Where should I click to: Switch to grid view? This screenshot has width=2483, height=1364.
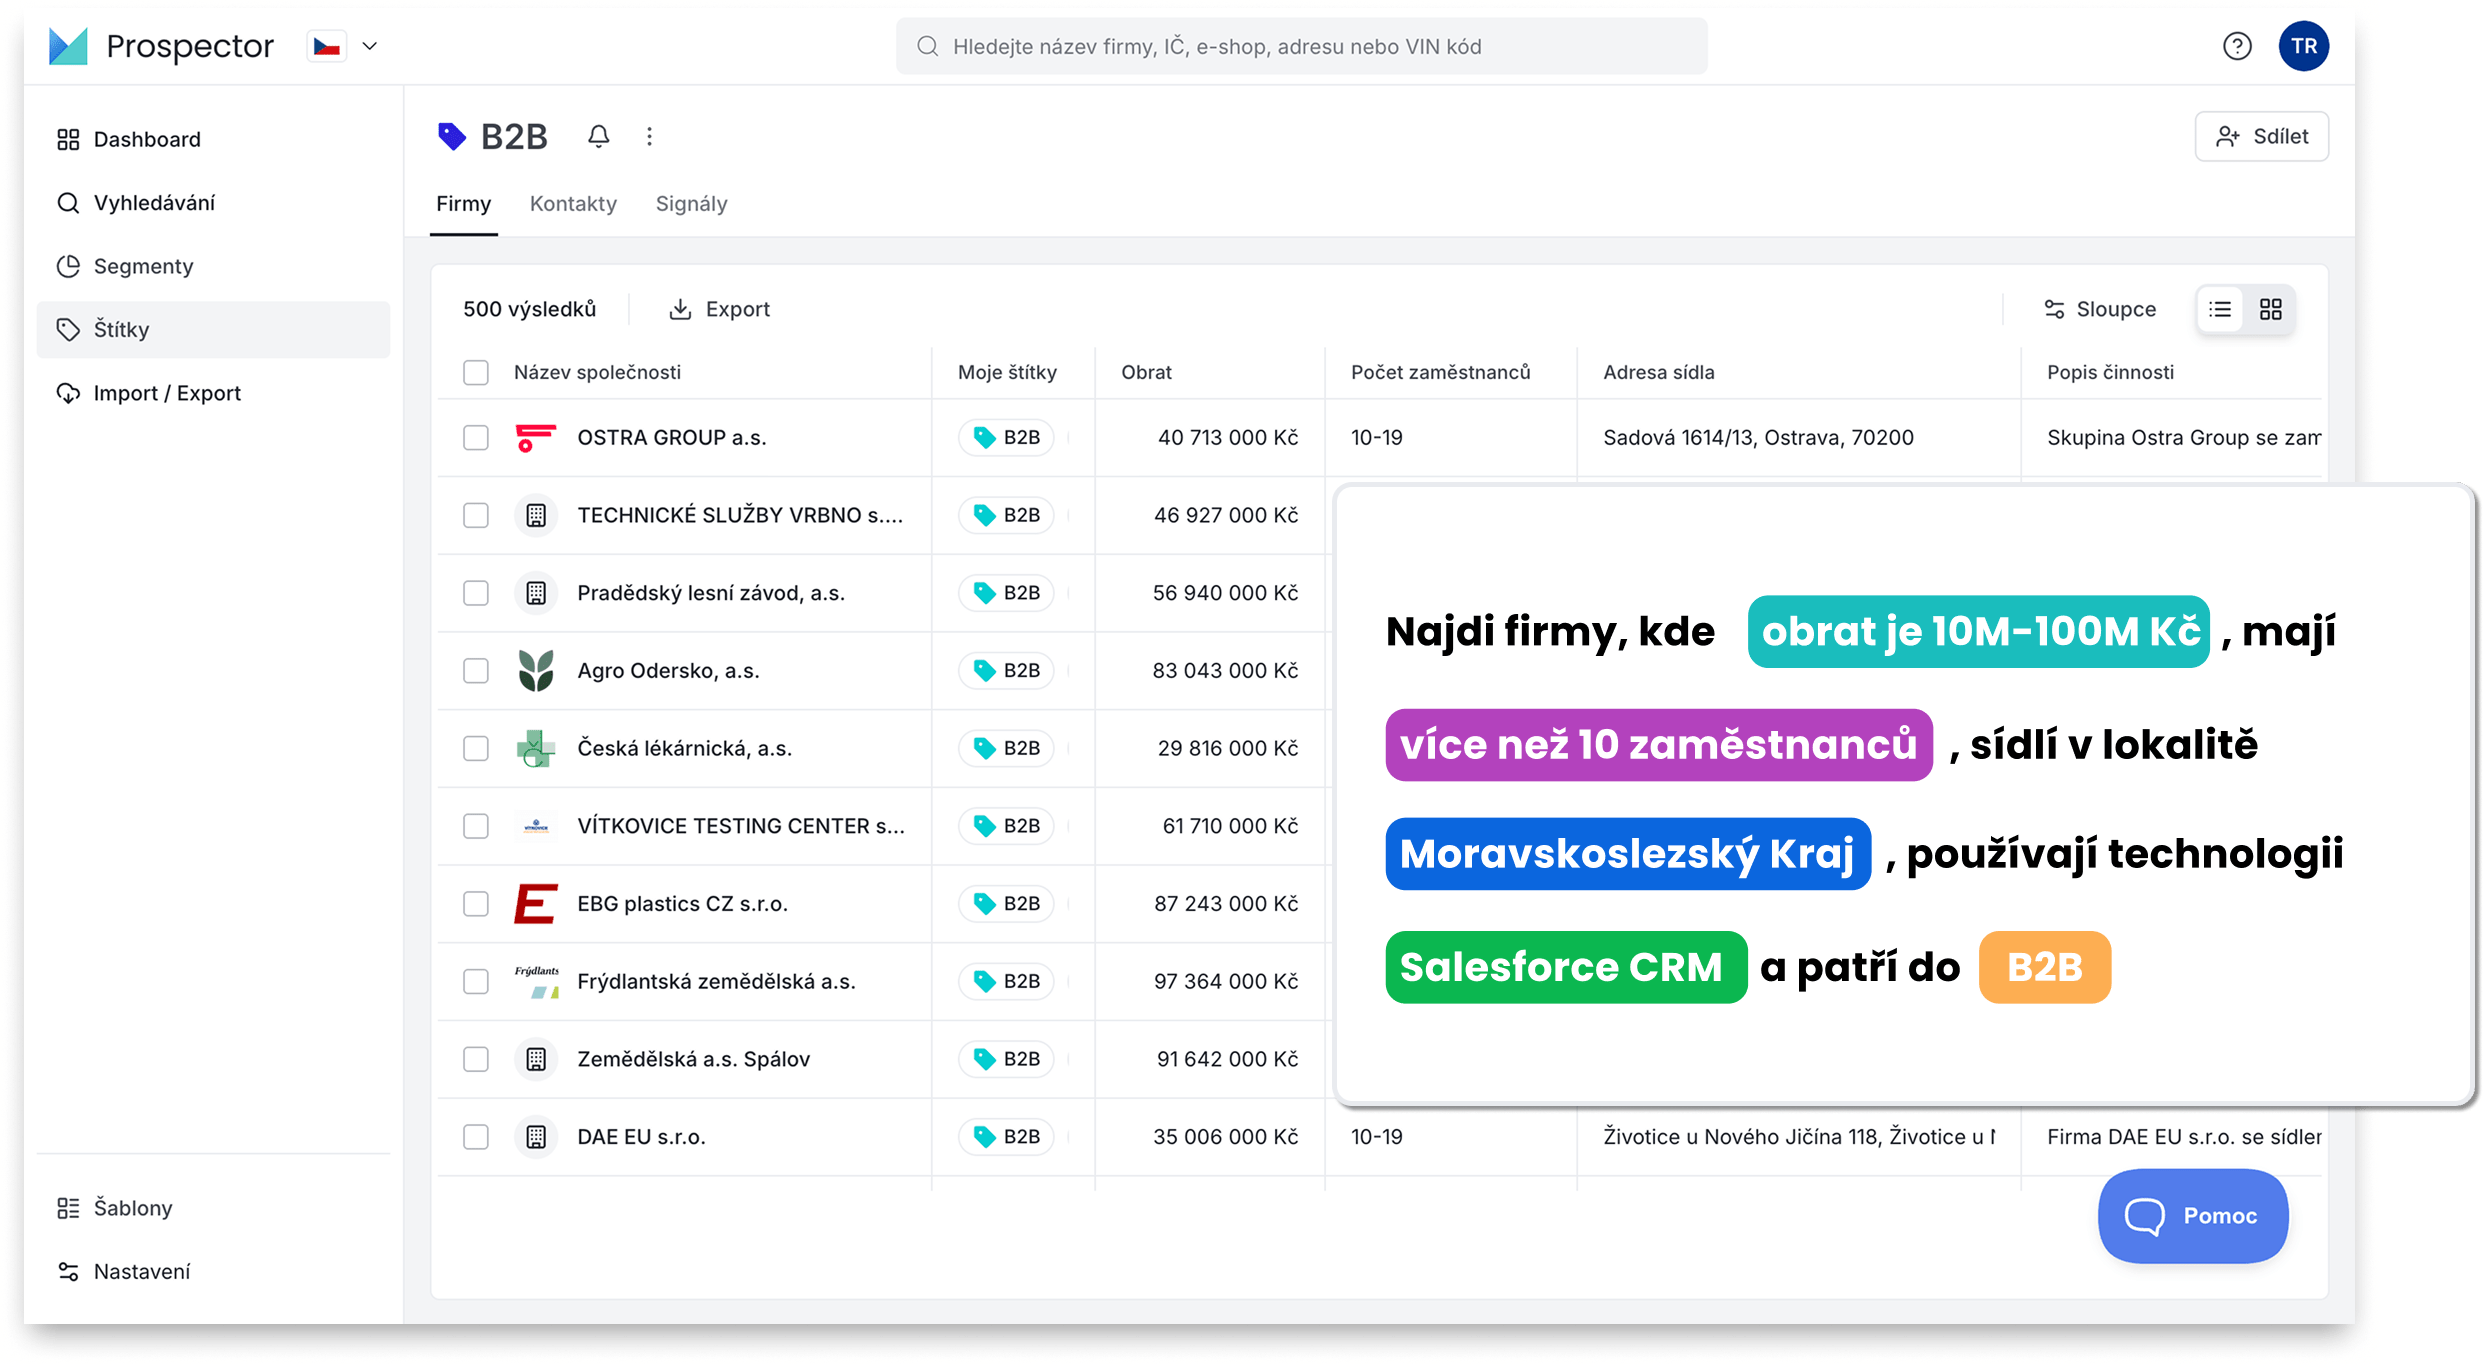[2270, 309]
